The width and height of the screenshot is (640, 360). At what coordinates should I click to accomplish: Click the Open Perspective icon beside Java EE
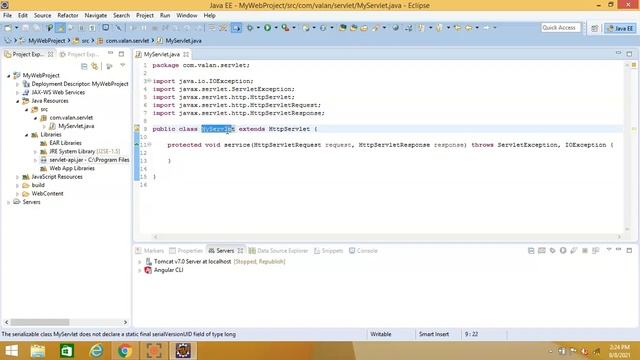595,28
